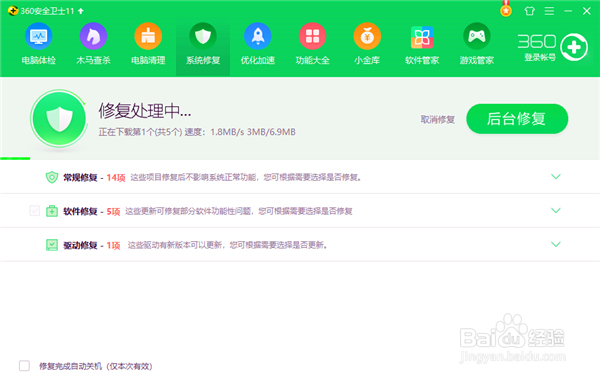
Task: Click the 修复处理中... heading
Action: pyautogui.click(x=145, y=111)
